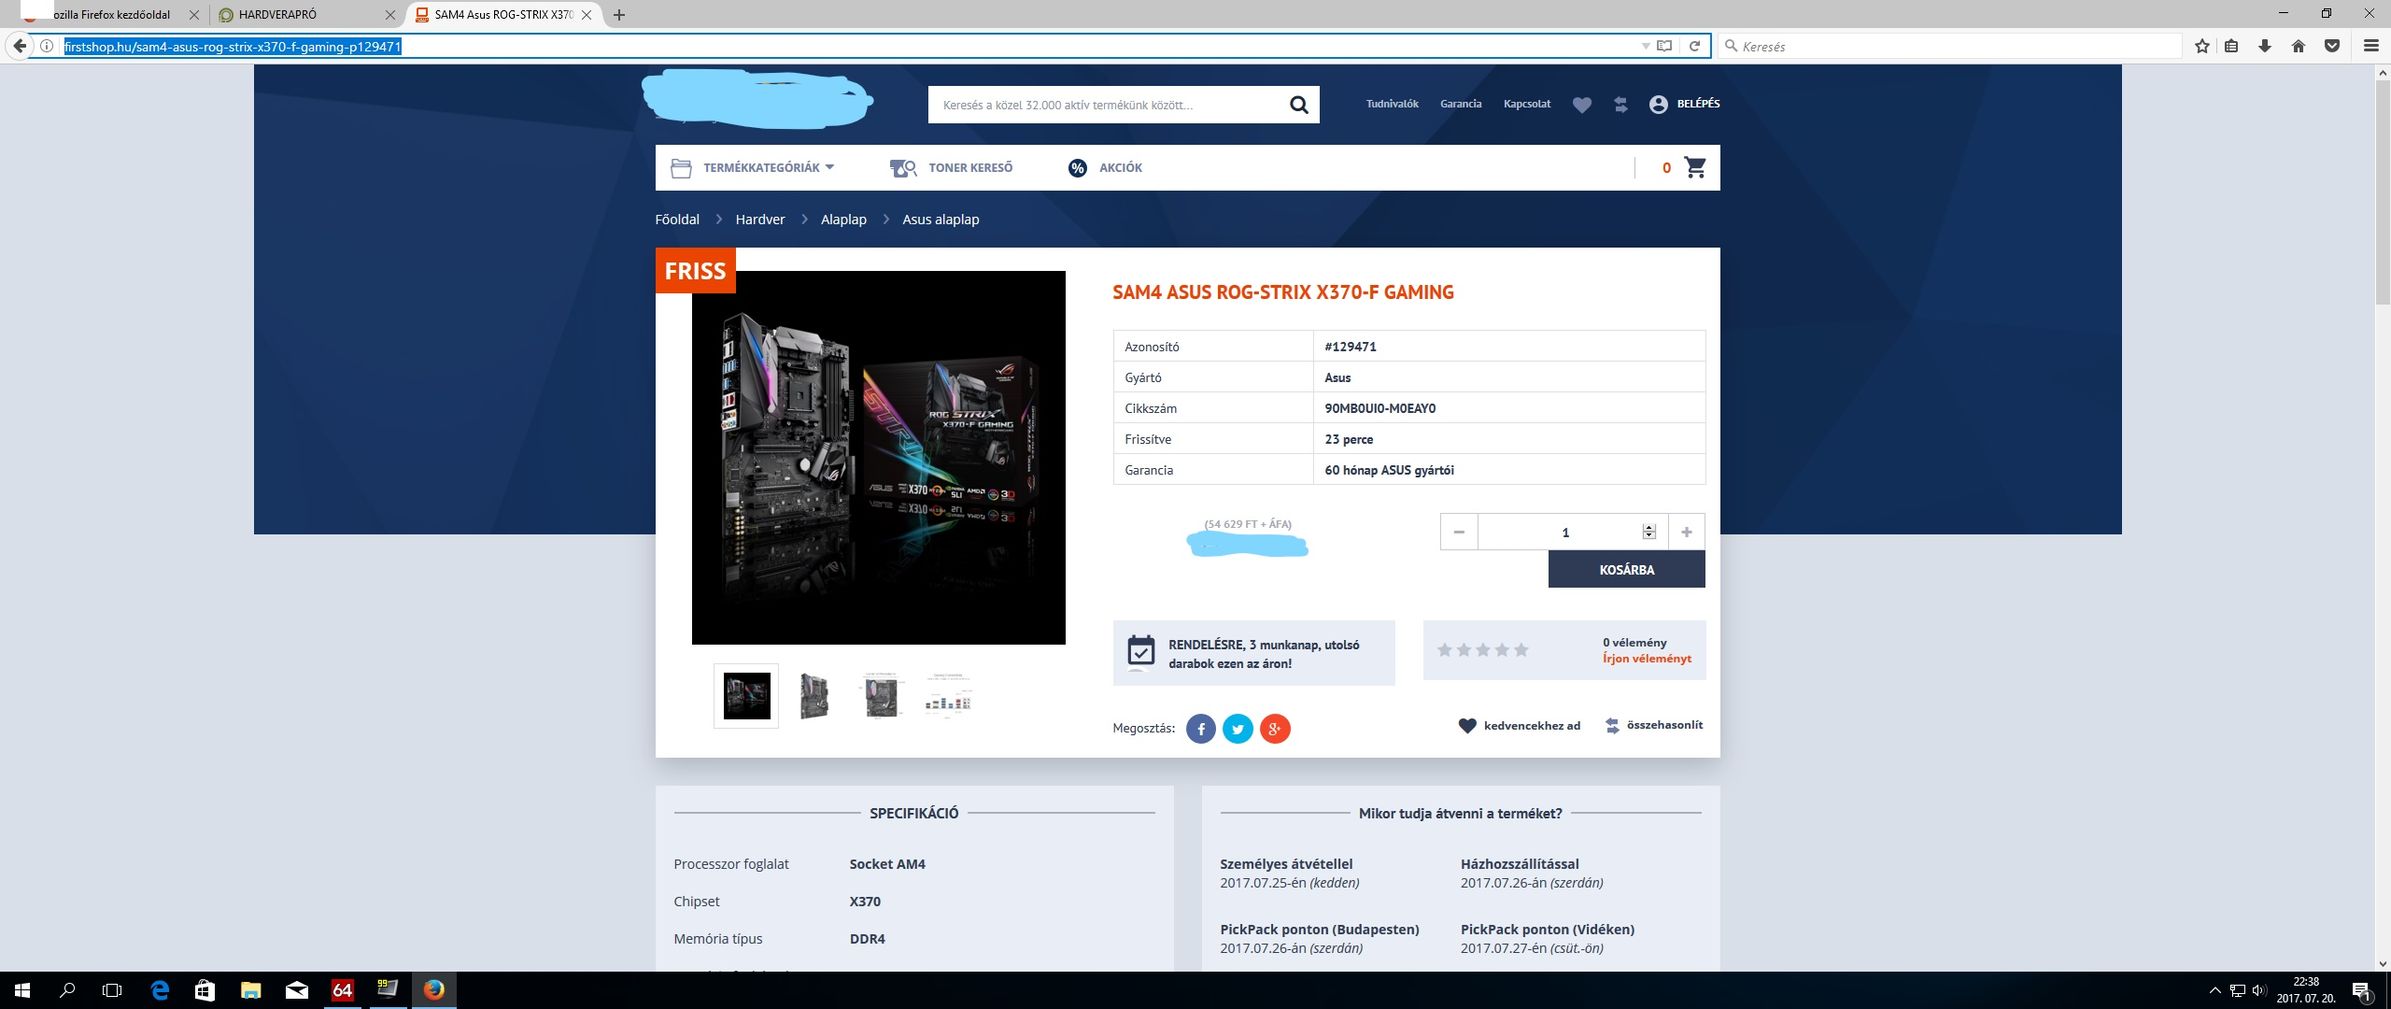Viewport: 2391px width, 1009px height.
Task: Open the Mail app from the taskbar
Action: click(x=297, y=990)
